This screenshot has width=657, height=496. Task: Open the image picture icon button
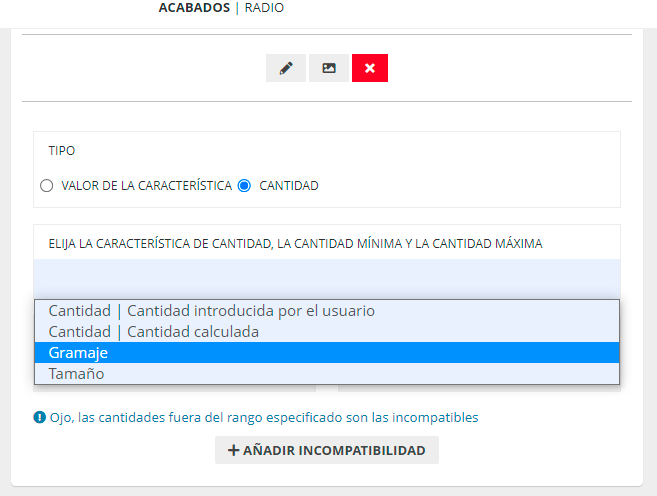[x=329, y=68]
